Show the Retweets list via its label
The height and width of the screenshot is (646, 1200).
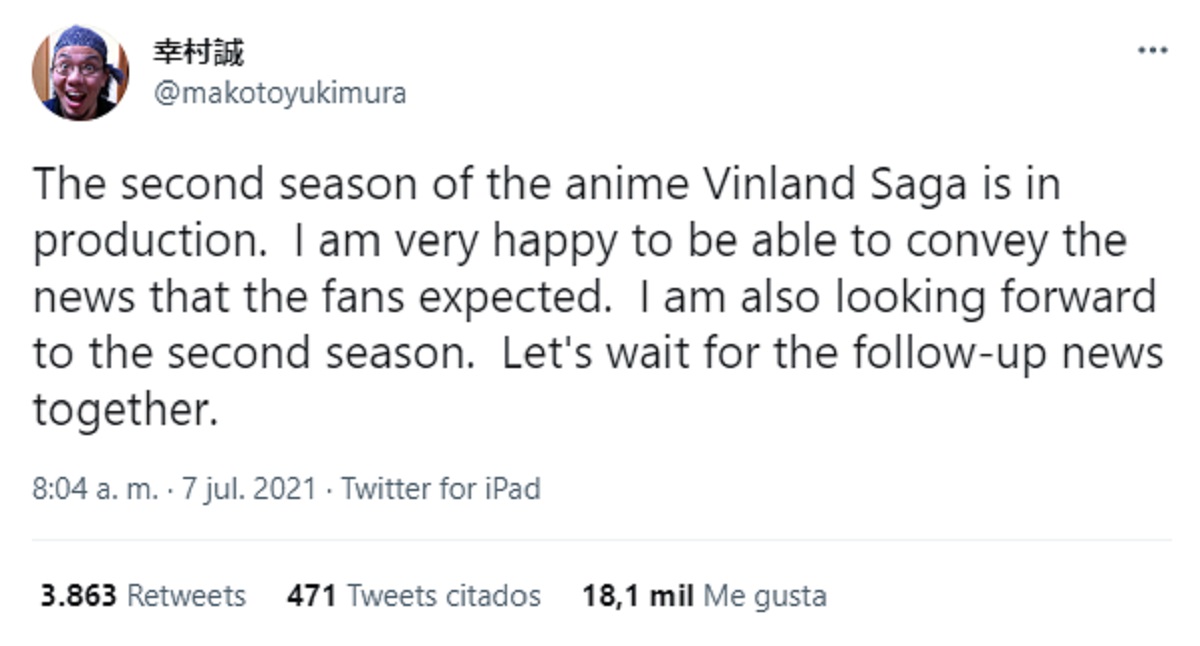[186, 596]
